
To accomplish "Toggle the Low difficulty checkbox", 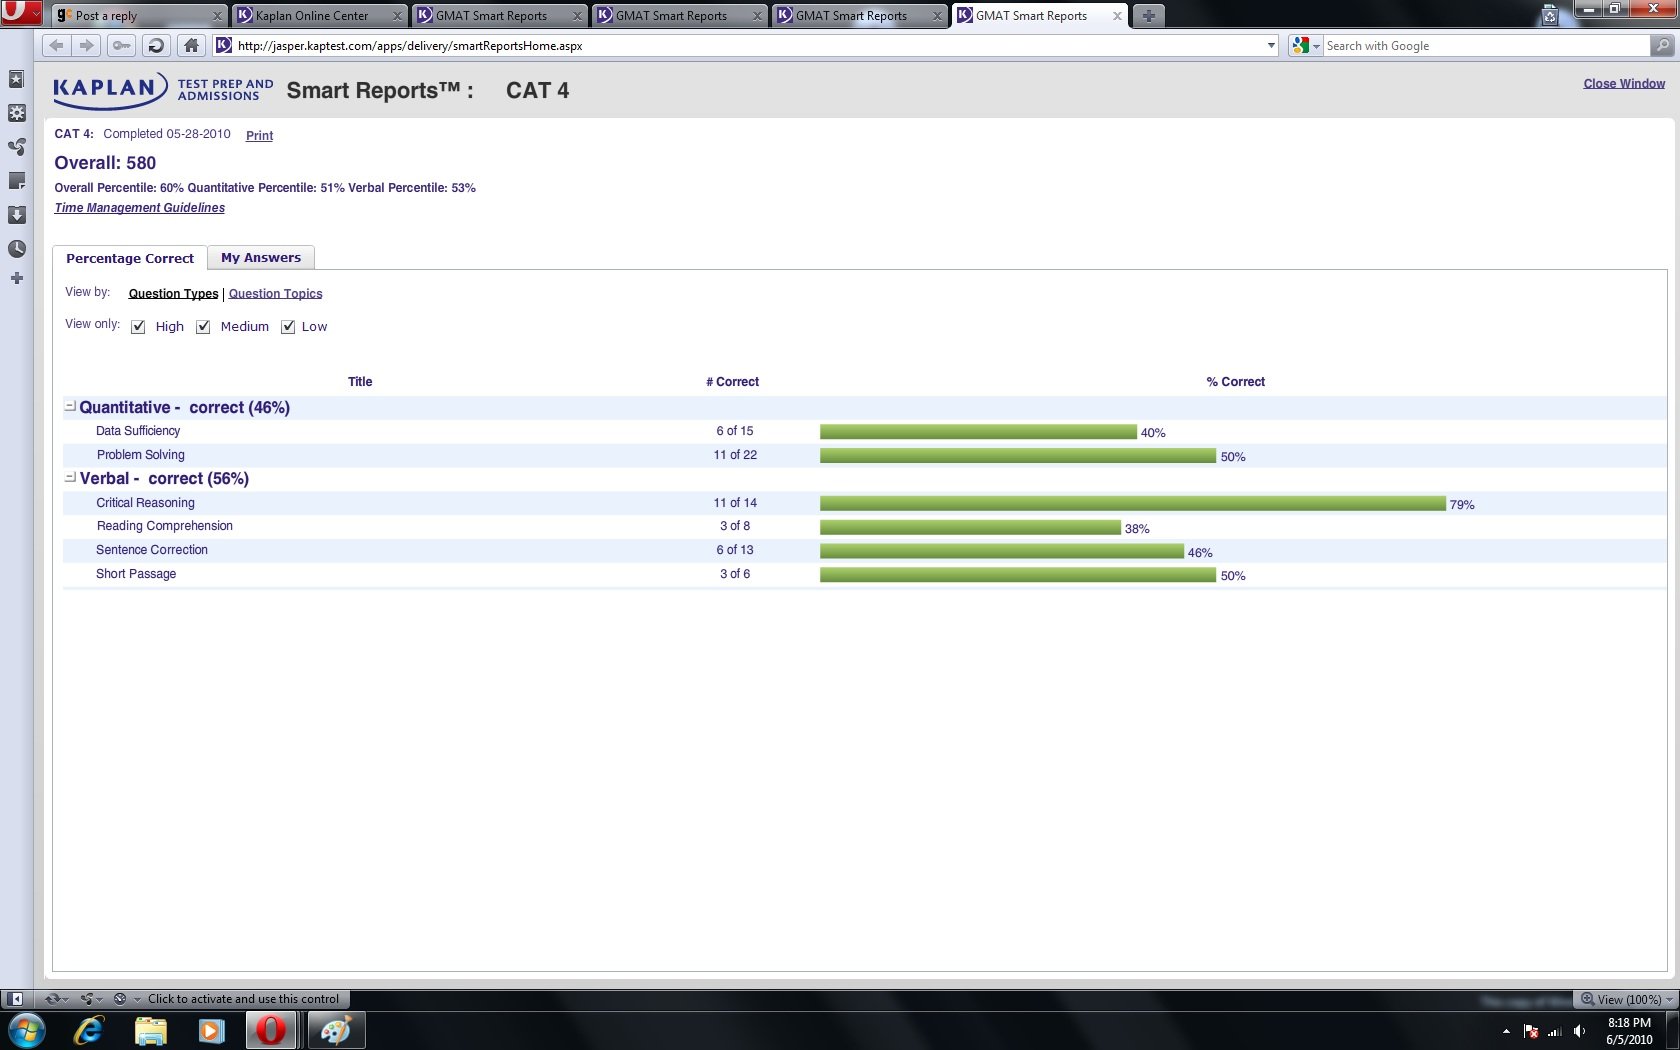I will point(288,327).
